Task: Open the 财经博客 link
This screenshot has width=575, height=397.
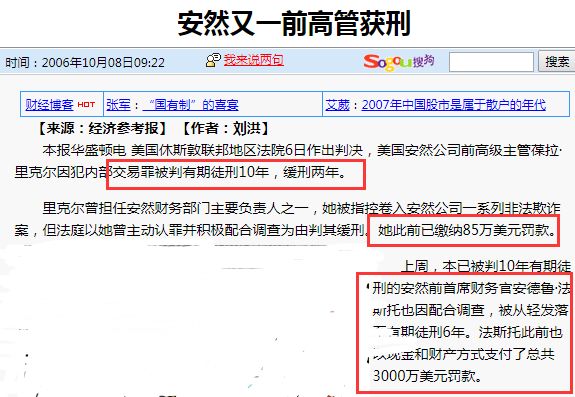Action: (49, 105)
